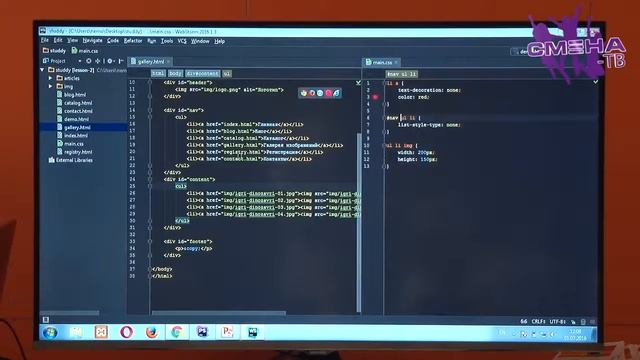
Task: Open File Explorer from taskbar
Action: (x=76, y=332)
